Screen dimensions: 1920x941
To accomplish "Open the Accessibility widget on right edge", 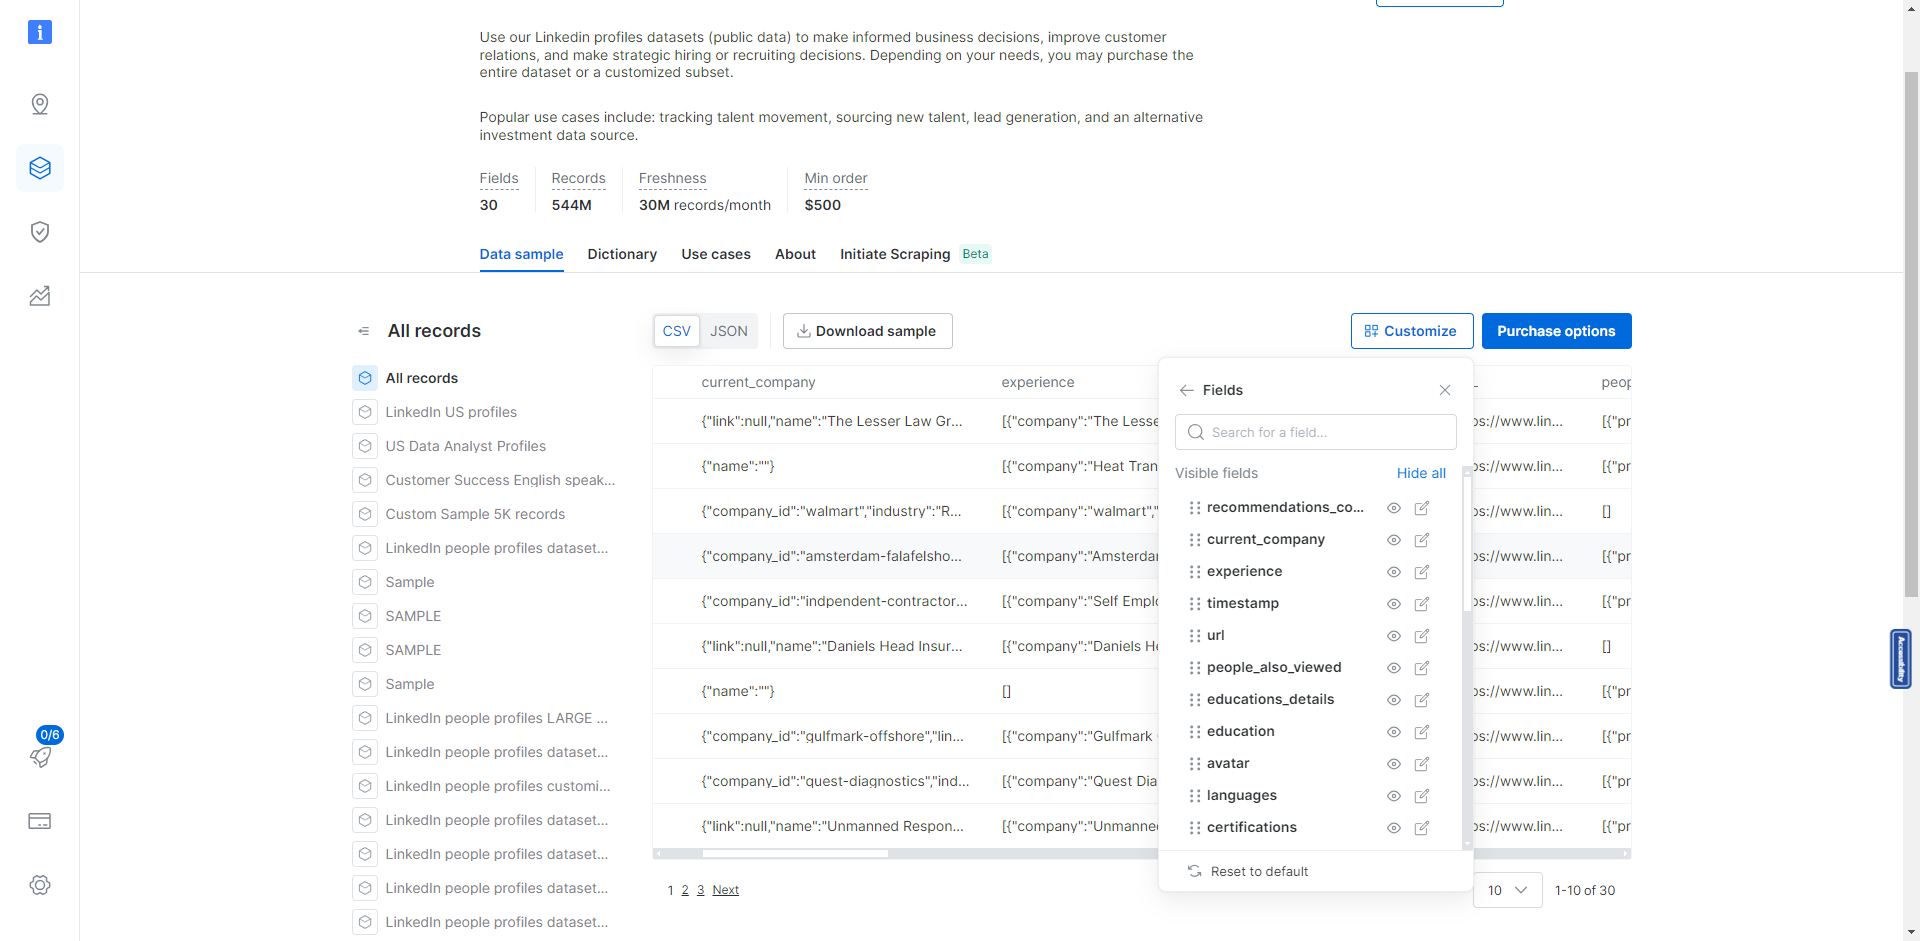I will point(1900,659).
